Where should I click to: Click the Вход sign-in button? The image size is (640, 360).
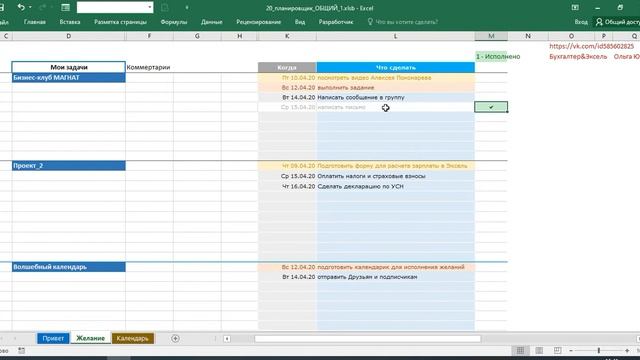pyautogui.click(x=581, y=22)
